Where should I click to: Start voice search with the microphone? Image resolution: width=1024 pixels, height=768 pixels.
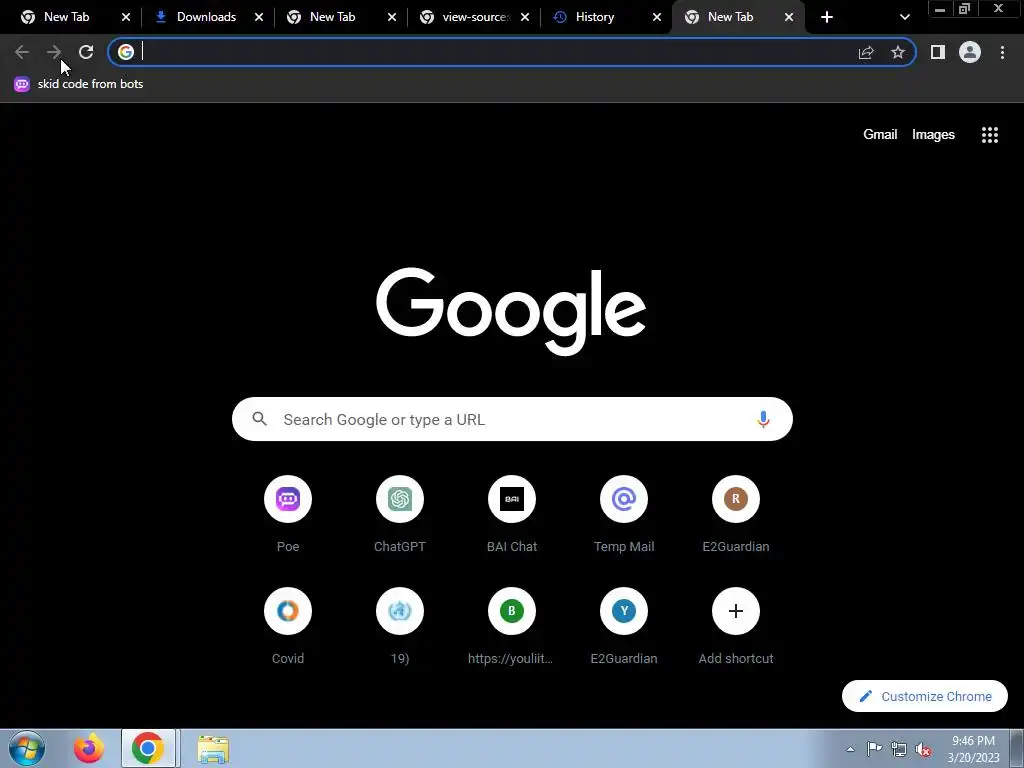763,419
